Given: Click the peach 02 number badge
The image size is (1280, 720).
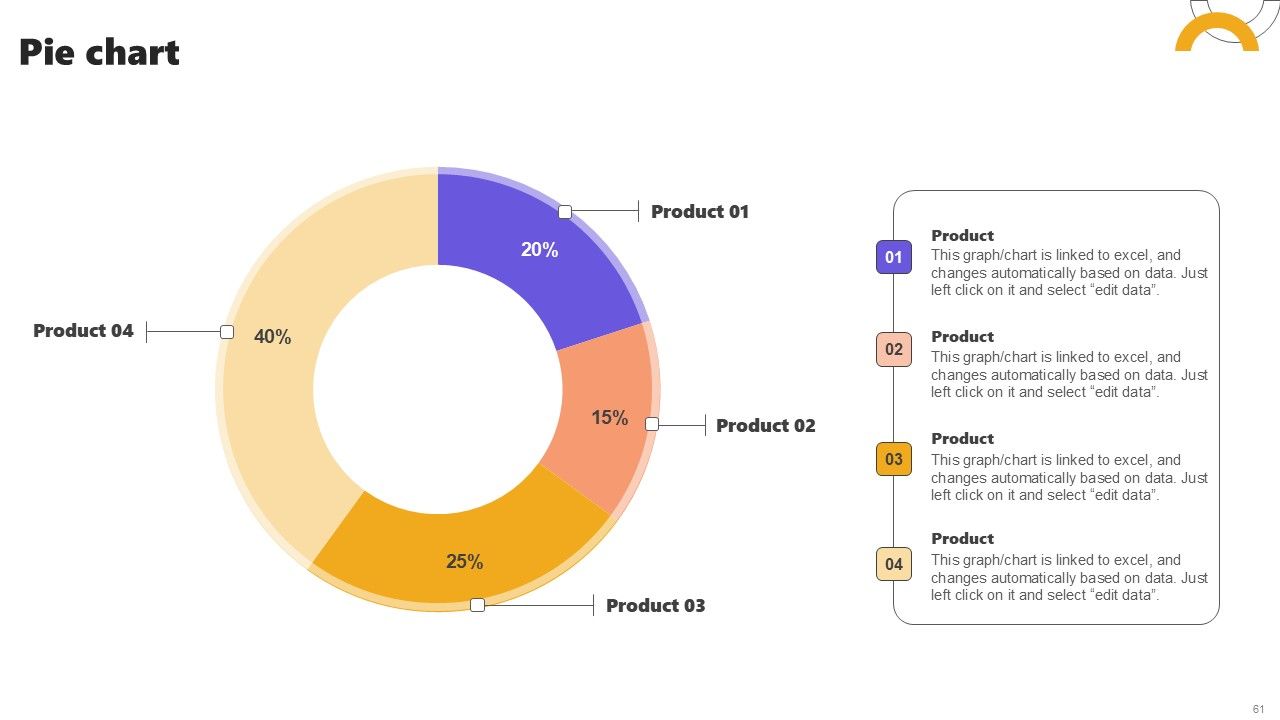Looking at the screenshot, I should coord(894,349).
